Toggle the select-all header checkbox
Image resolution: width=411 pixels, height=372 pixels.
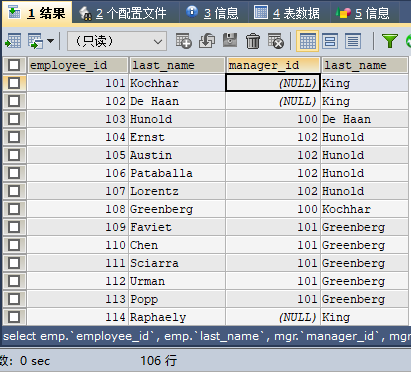pyautogui.click(x=14, y=65)
